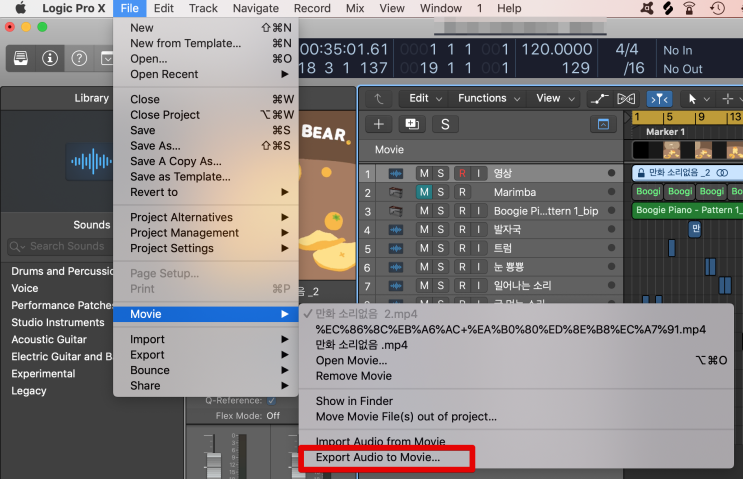The height and width of the screenshot is (479, 743).
Task: Click the library audio waveform patch icon
Action: click(x=91, y=162)
